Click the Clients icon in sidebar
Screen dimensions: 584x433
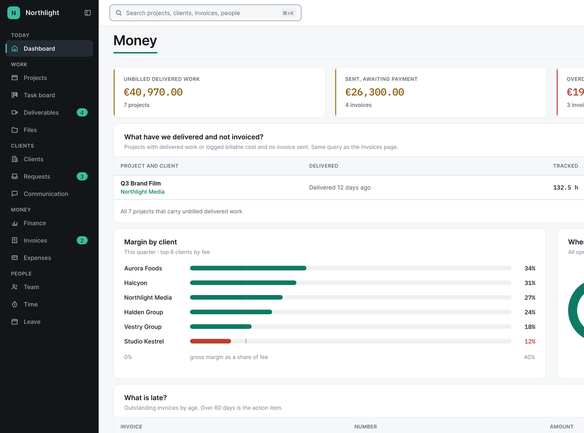[15, 159]
